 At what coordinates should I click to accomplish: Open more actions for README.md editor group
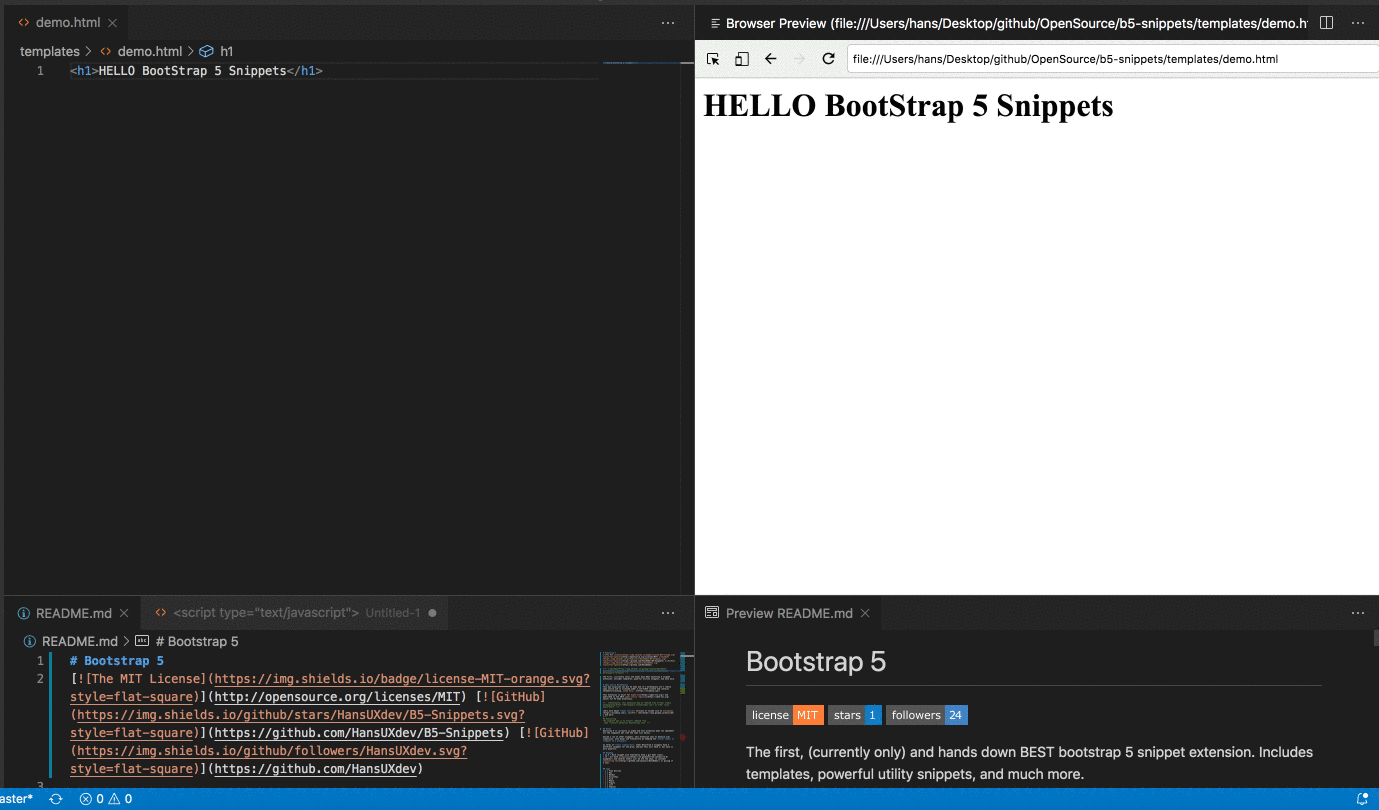click(x=668, y=613)
